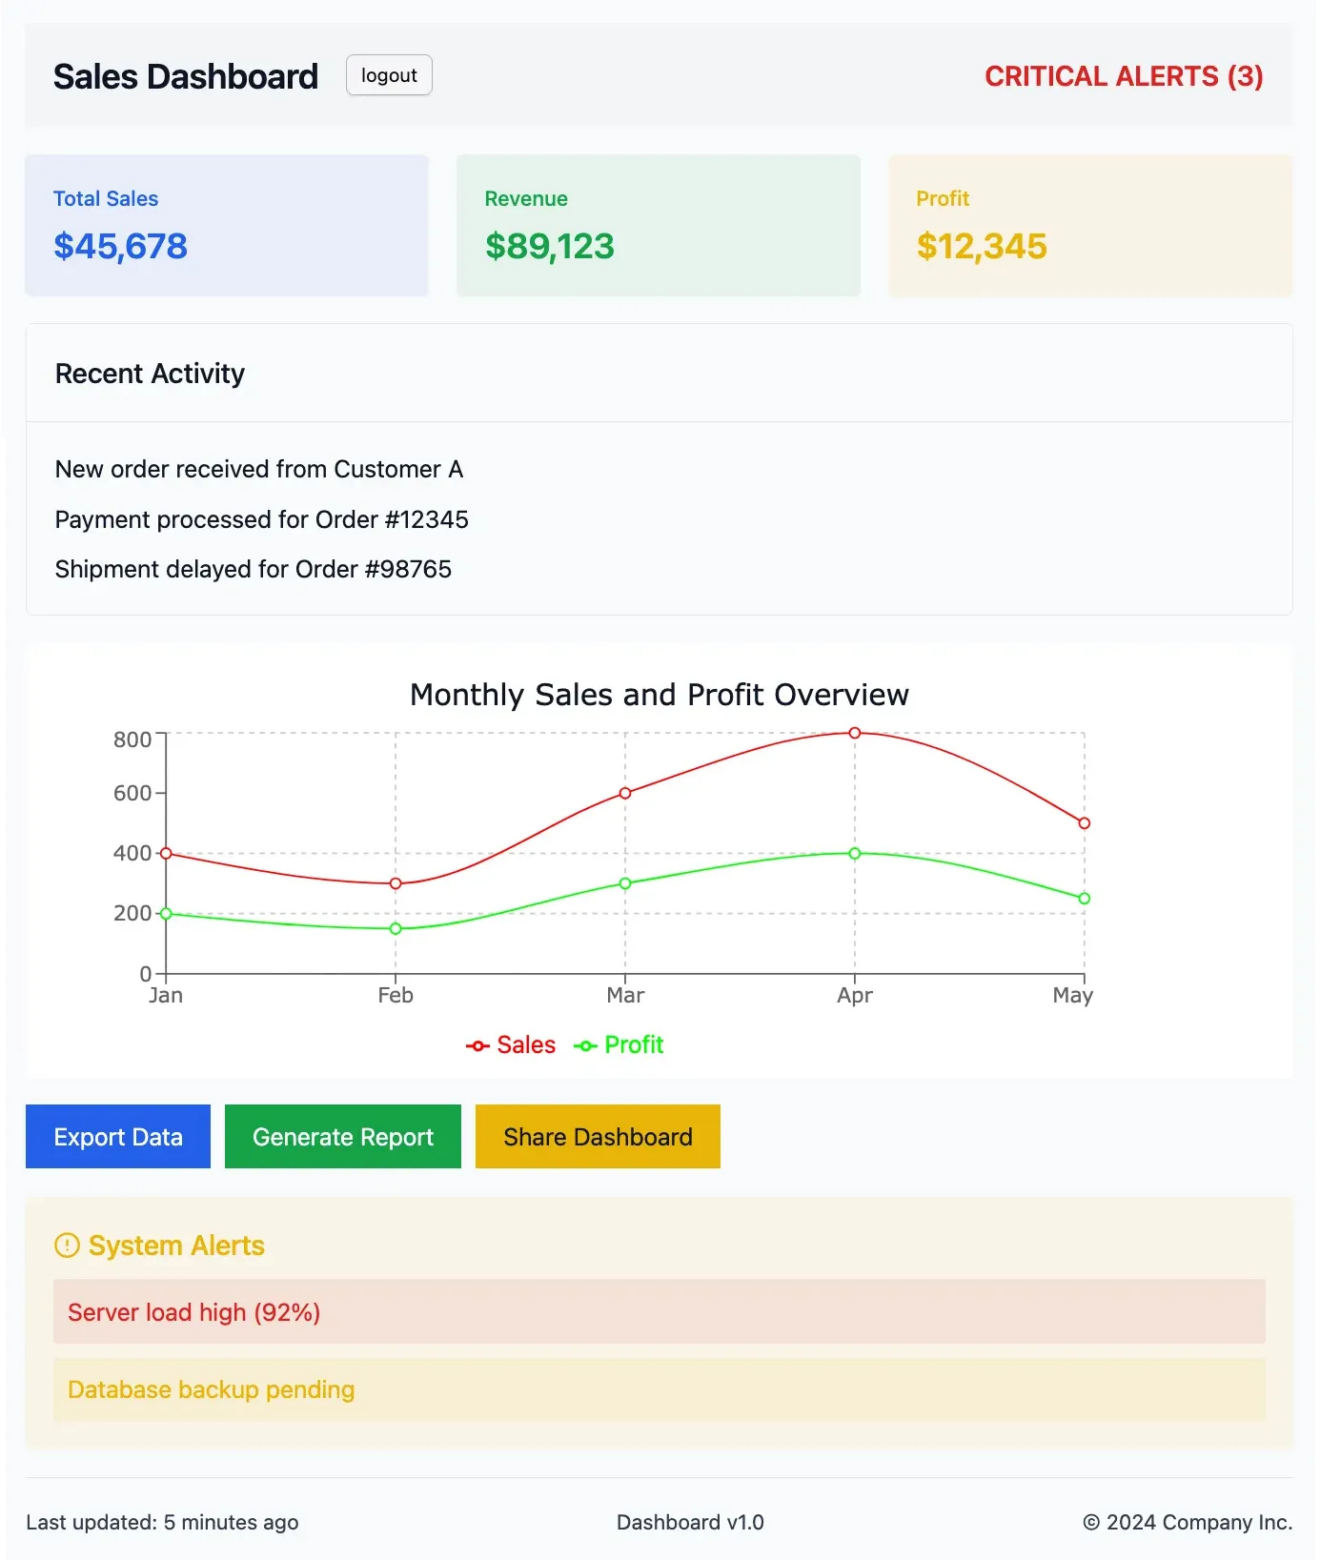
Task: Click the April peak data point on Sales line
Action: 855,732
